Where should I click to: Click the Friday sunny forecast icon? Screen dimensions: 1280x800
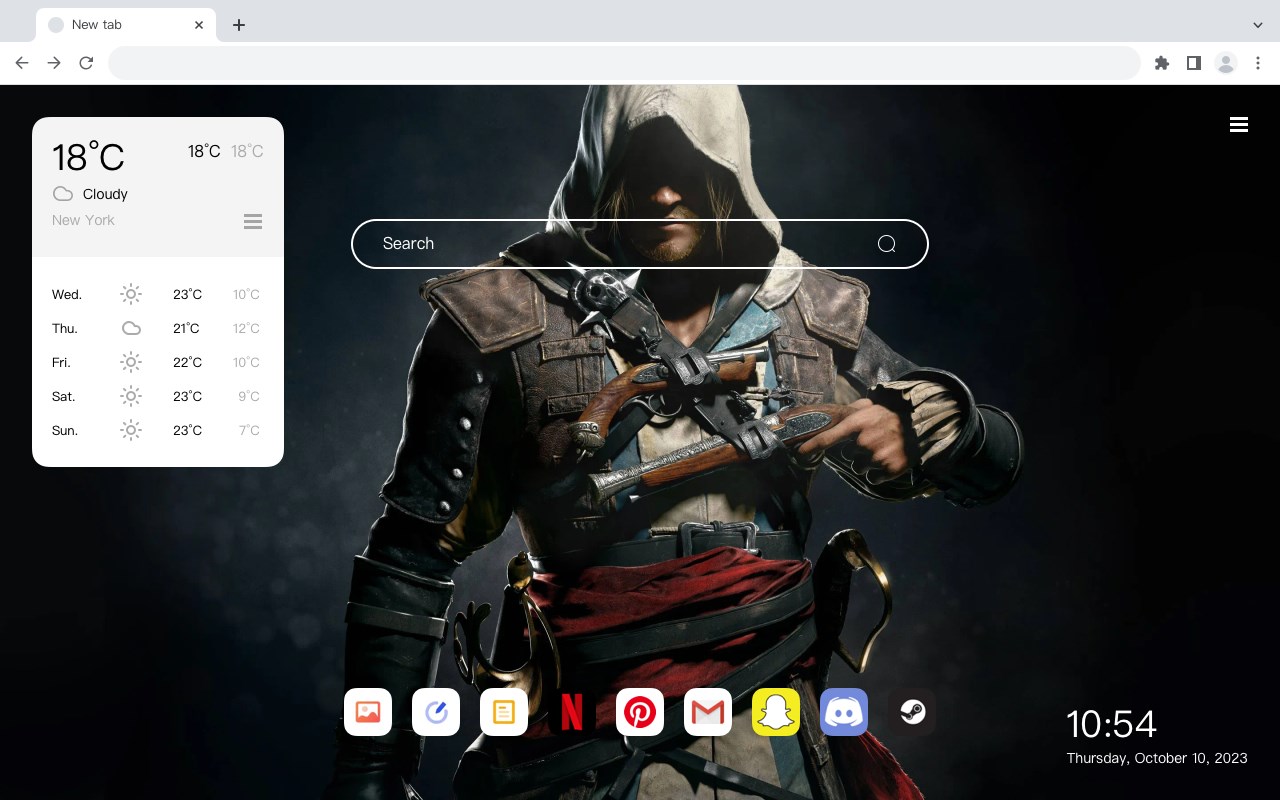[x=131, y=362]
